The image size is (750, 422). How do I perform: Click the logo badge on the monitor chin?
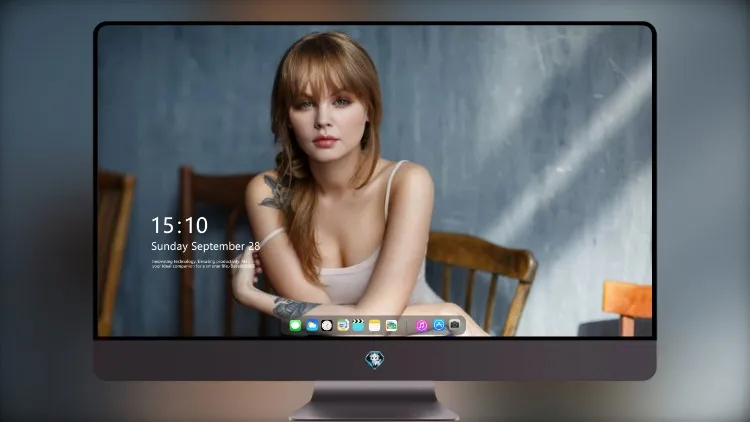(375, 360)
